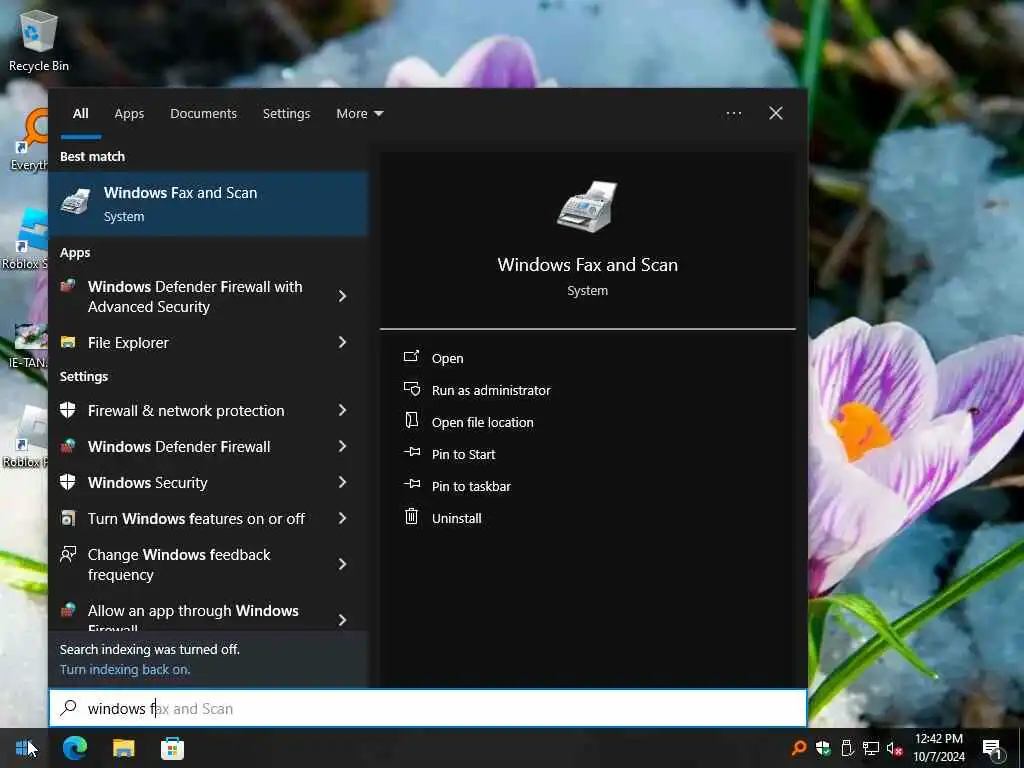Image resolution: width=1024 pixels, height=768 pixels.
Task: Click Safely Remove Hardware tray icon
Action: pyautogui.click(x=847, y=748)
